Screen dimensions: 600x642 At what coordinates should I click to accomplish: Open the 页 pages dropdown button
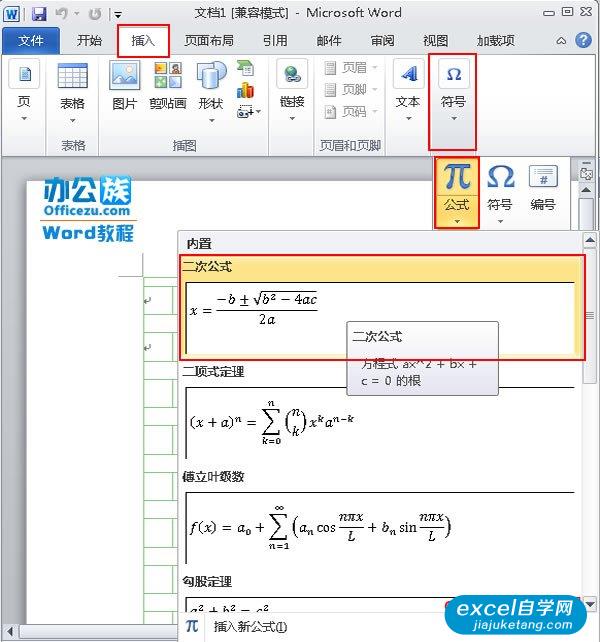24,92
